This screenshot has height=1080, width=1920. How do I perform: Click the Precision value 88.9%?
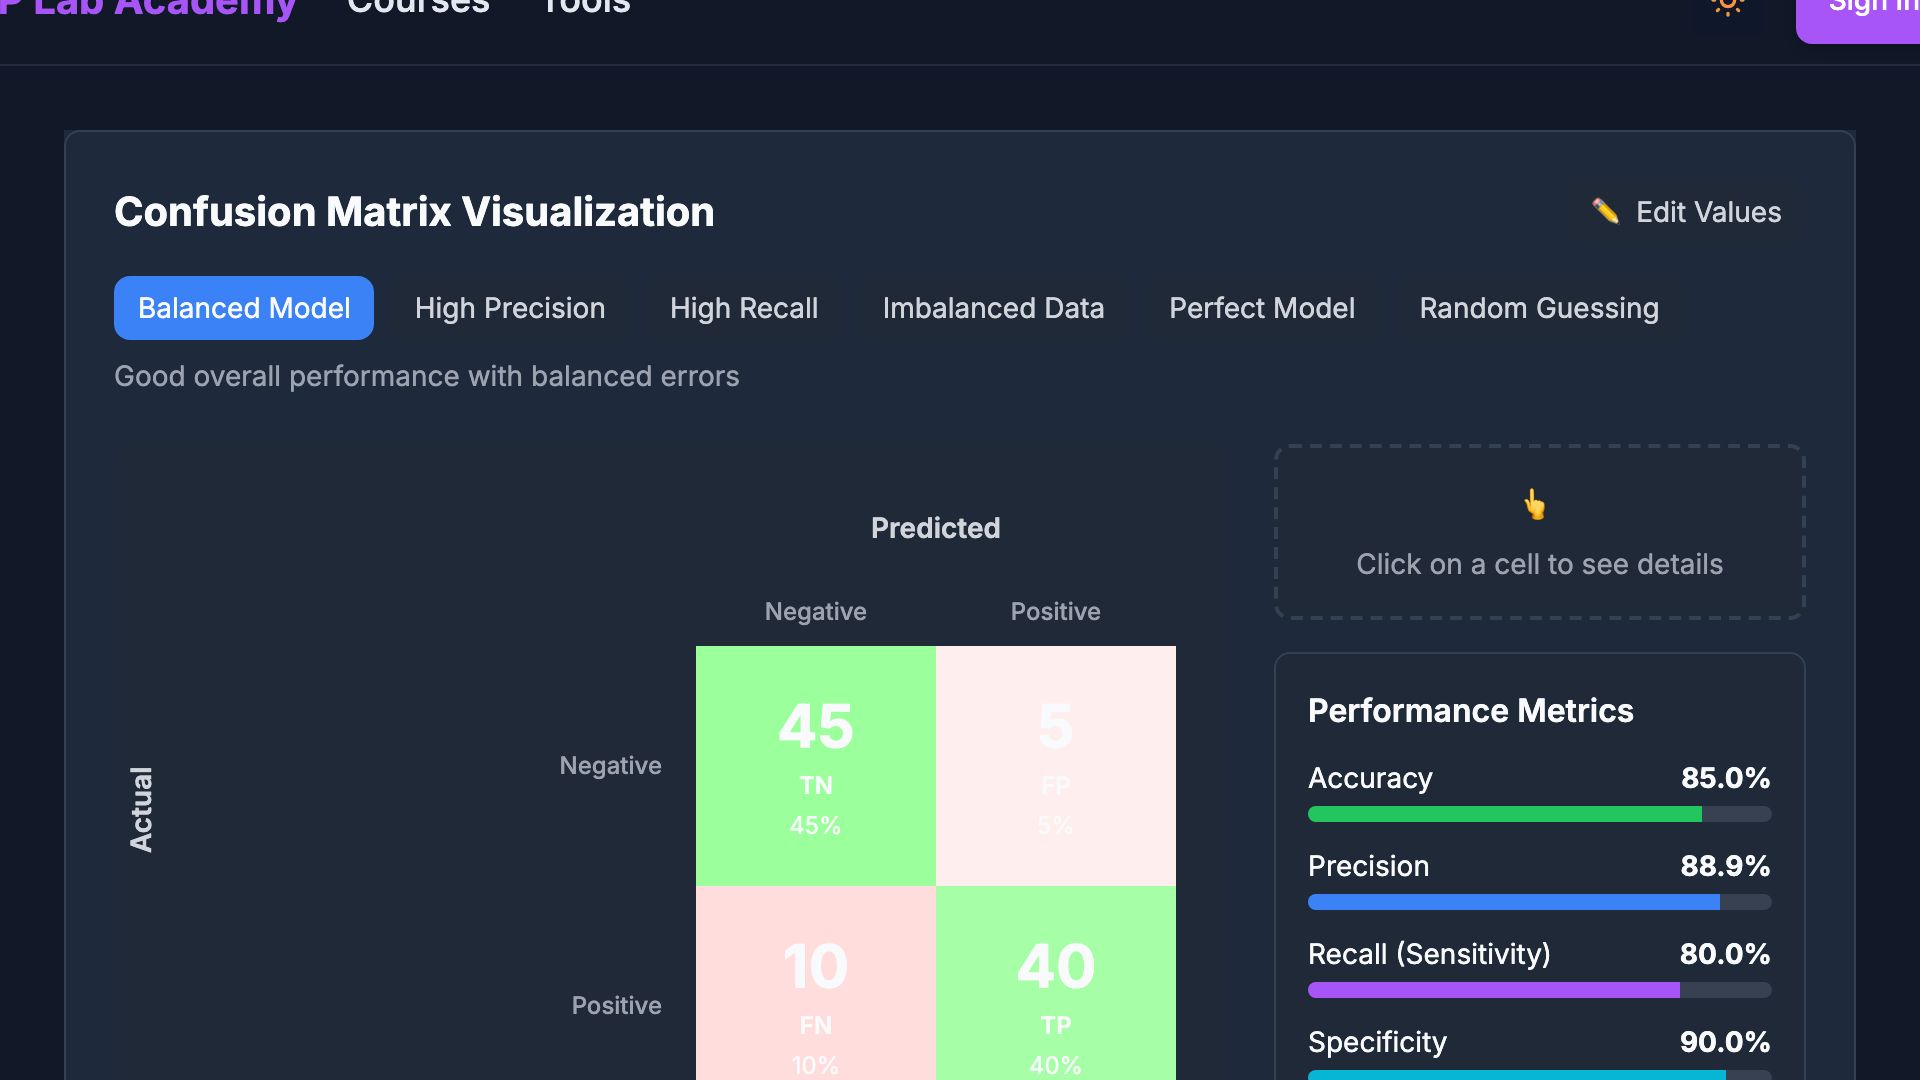[x=1725, y=866]
